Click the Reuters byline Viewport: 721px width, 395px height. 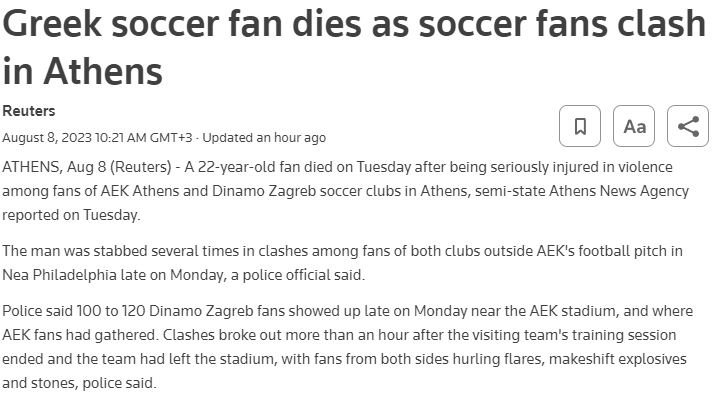[29, 111]
